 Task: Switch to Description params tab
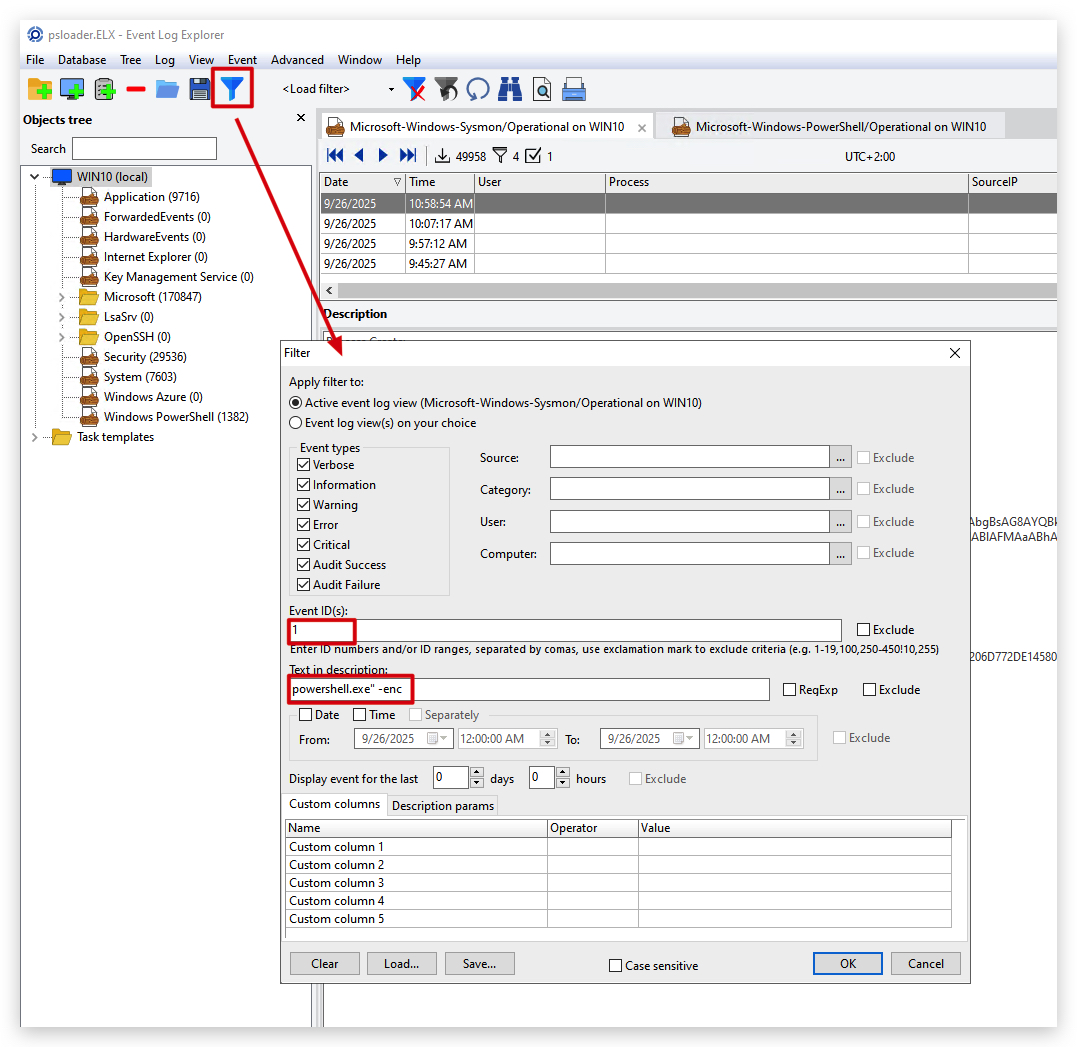442,805
